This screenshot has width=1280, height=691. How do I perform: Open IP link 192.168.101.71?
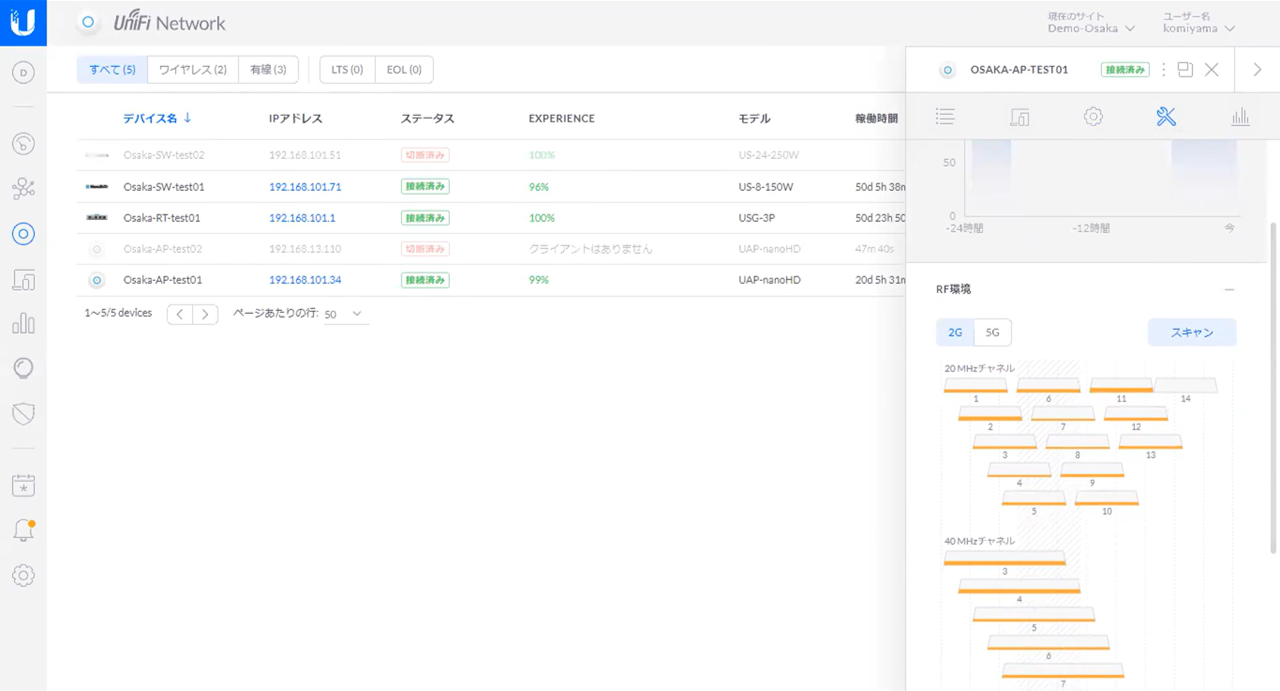click(x=305, y=187)
